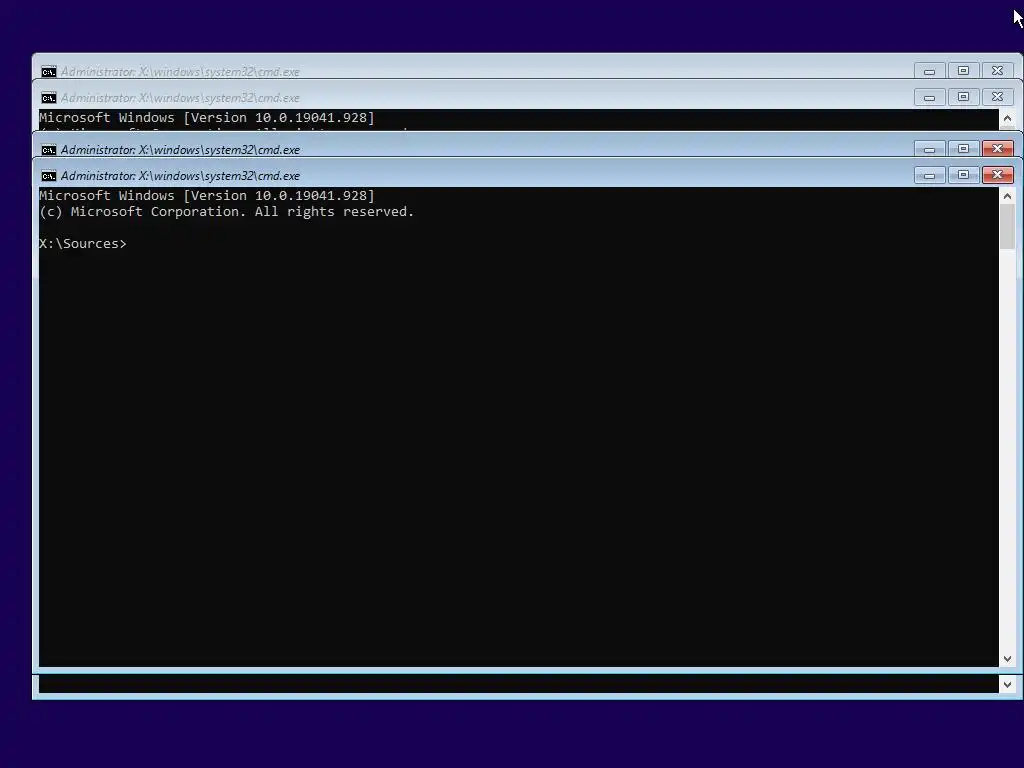Click the title text of the window directly behind the front one
Viewport: 1024px width, 768px height.
180,150
